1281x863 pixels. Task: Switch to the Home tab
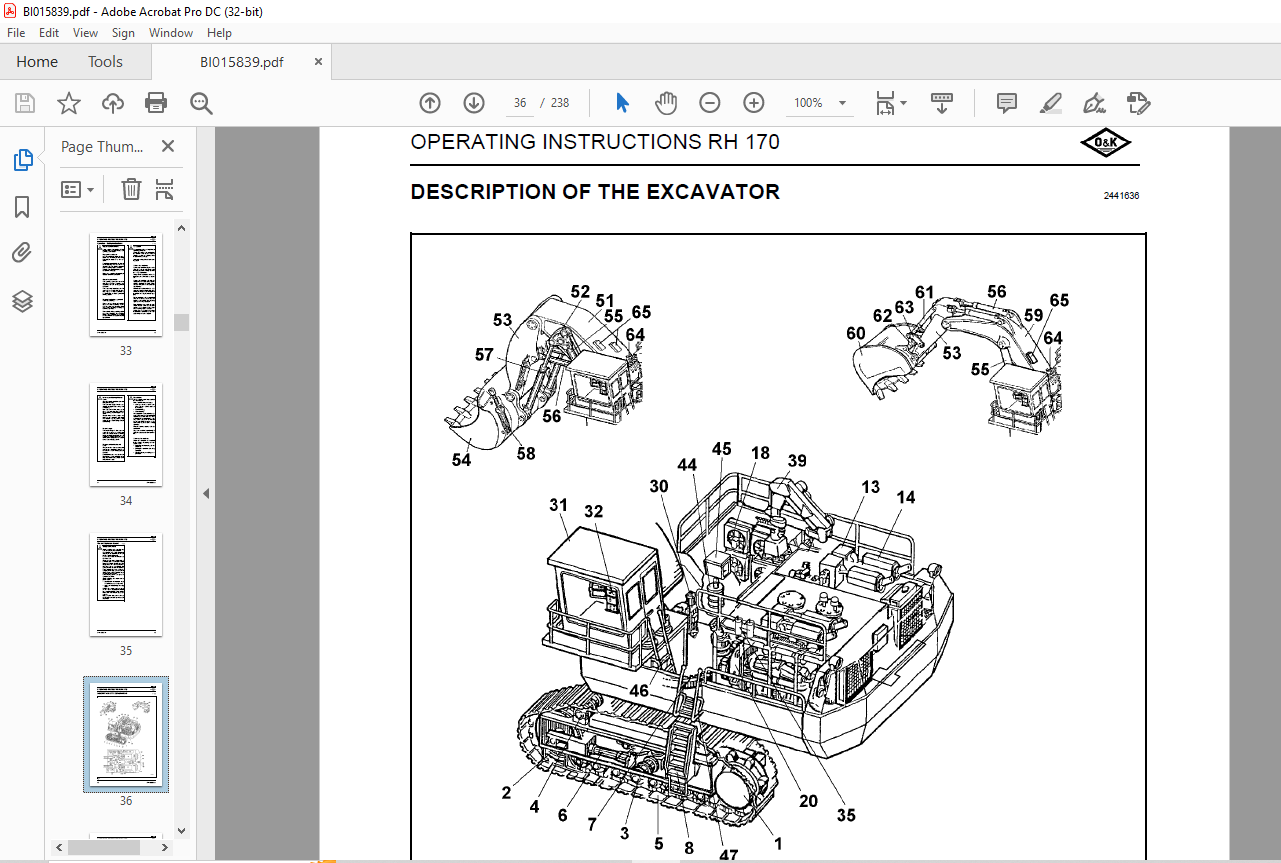(x=37, y=62)
